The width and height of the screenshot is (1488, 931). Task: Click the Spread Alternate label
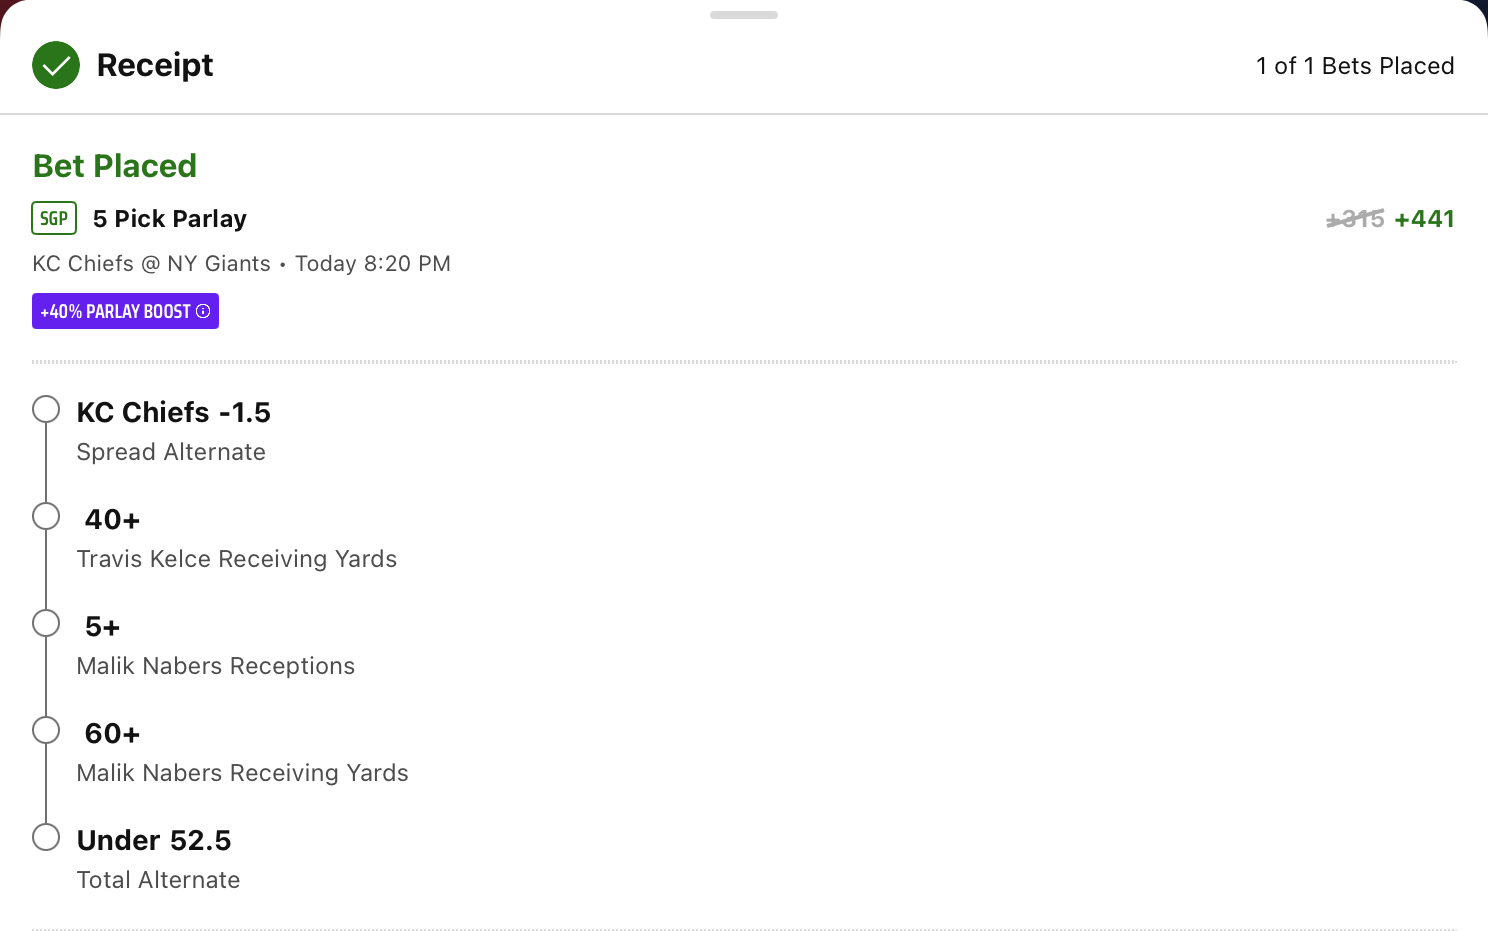(x=171, y=452)
